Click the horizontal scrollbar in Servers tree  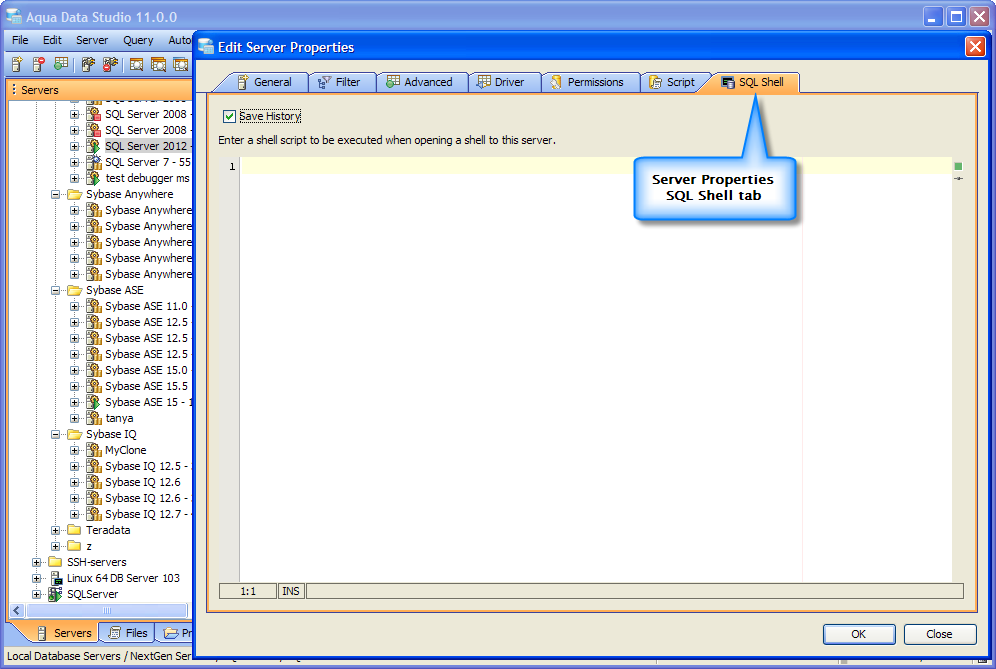click(107, 611)
